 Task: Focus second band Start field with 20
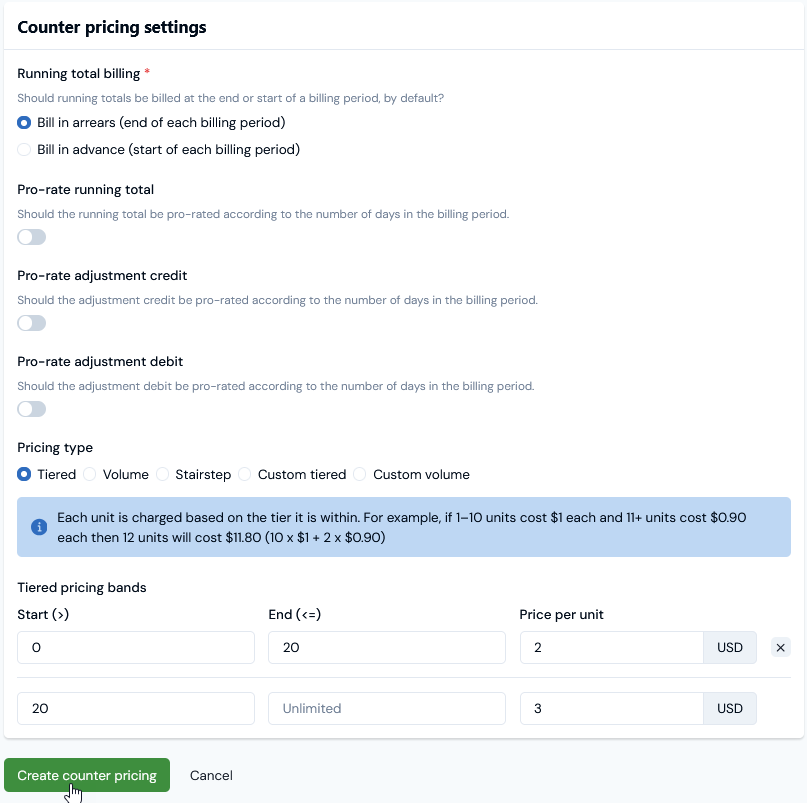(x=136, y=708)
